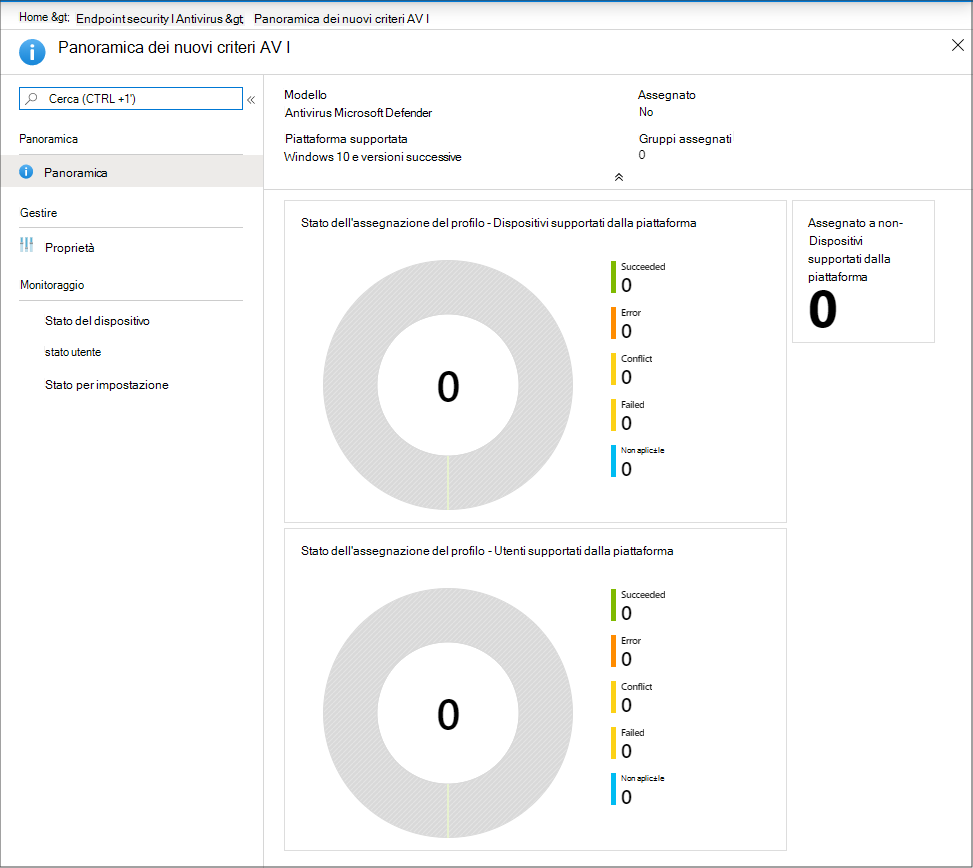
Task: Open the stato utente page
Action: coord(73,352)
